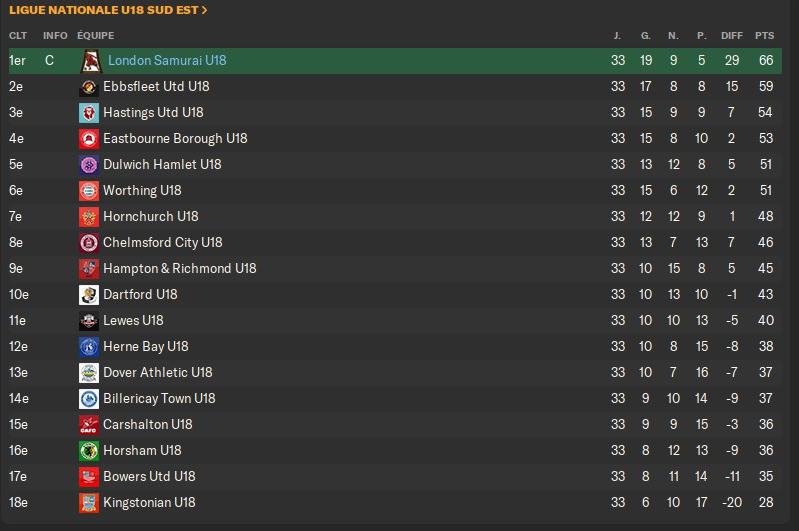
Task: Click the Ebbsfleet Utd U18 club badge
Action: [88, 87]
